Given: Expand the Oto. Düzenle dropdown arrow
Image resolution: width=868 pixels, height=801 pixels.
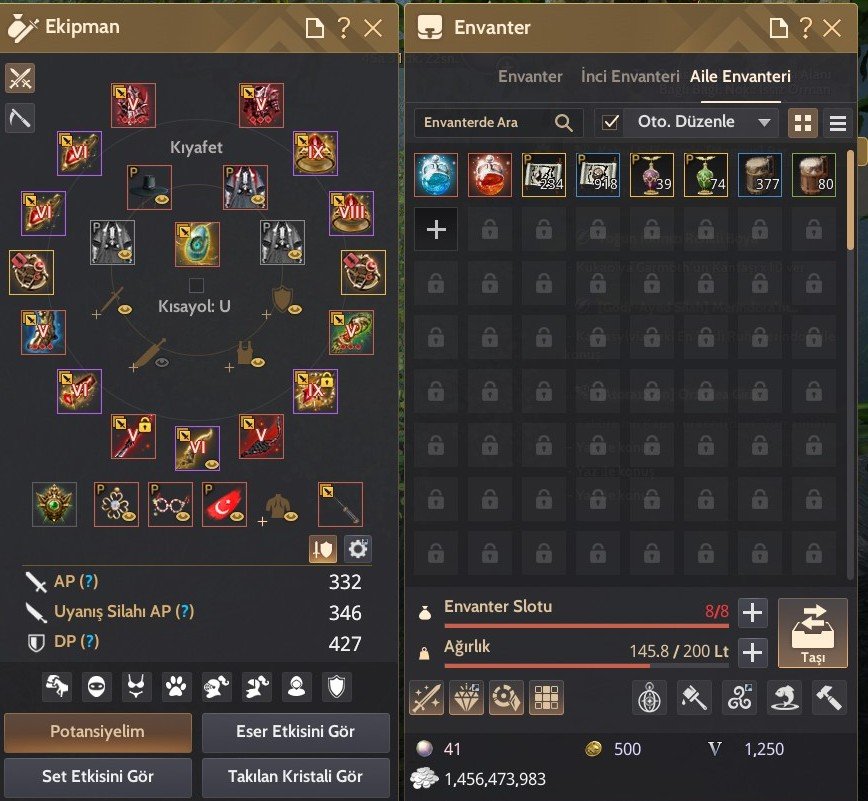Looking at the screenshot, I should pyautogui.click(x=764, y=122).
